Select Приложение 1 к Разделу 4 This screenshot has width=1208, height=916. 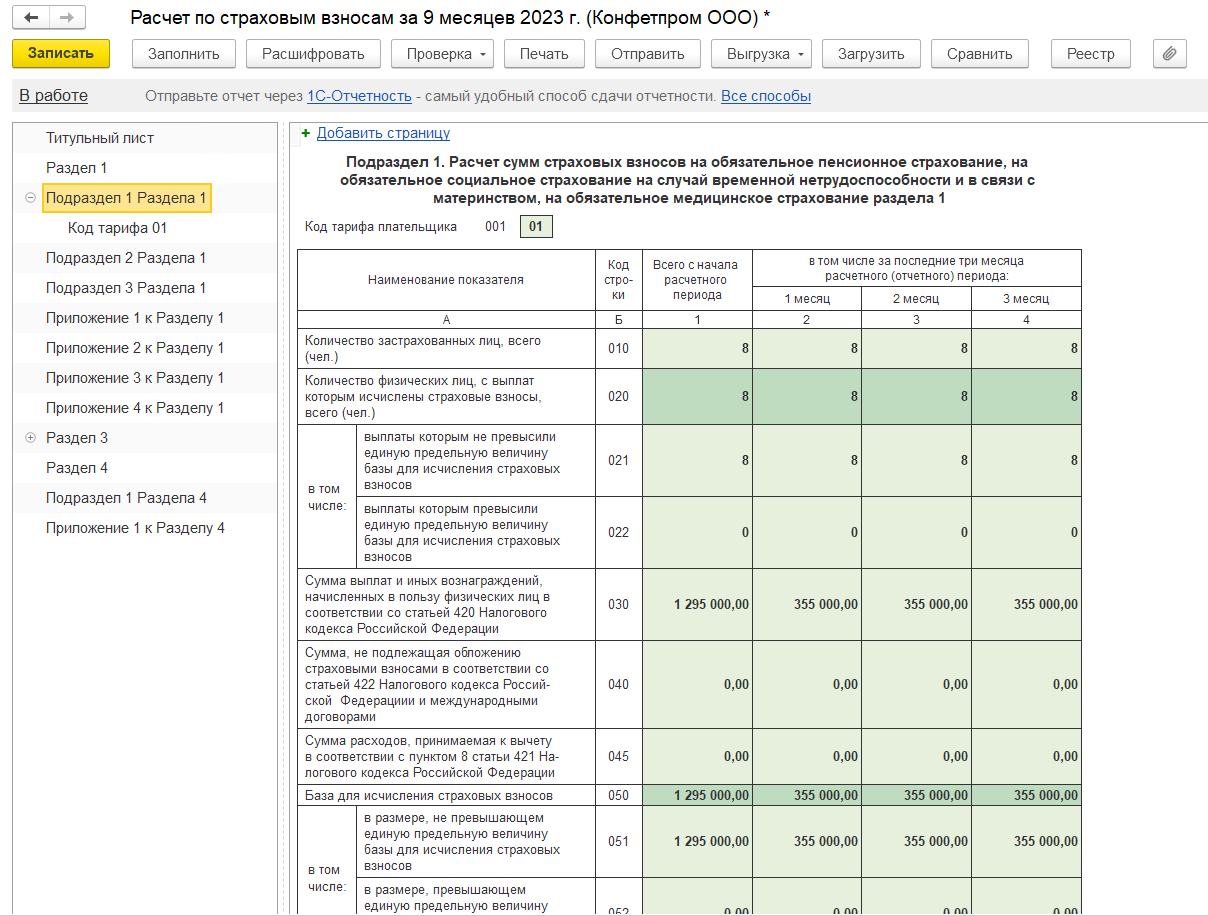[x=135, y=528]
